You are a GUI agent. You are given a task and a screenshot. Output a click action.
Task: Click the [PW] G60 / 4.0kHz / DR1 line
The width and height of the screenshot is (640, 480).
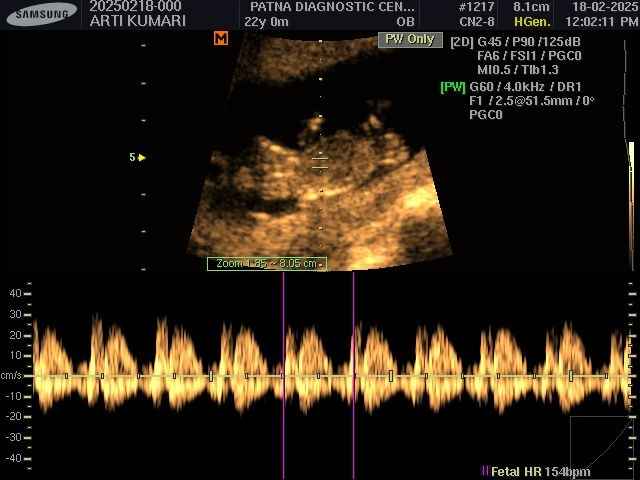coord(511,87)
